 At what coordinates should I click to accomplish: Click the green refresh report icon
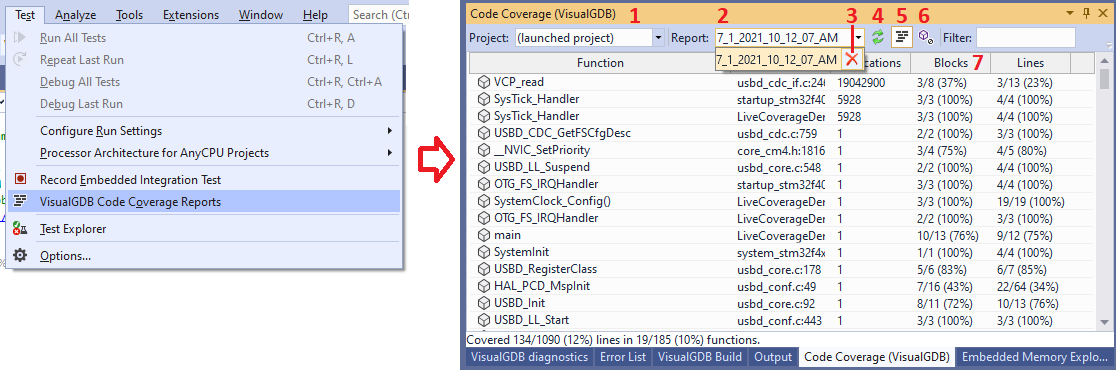tap(878, 37)
